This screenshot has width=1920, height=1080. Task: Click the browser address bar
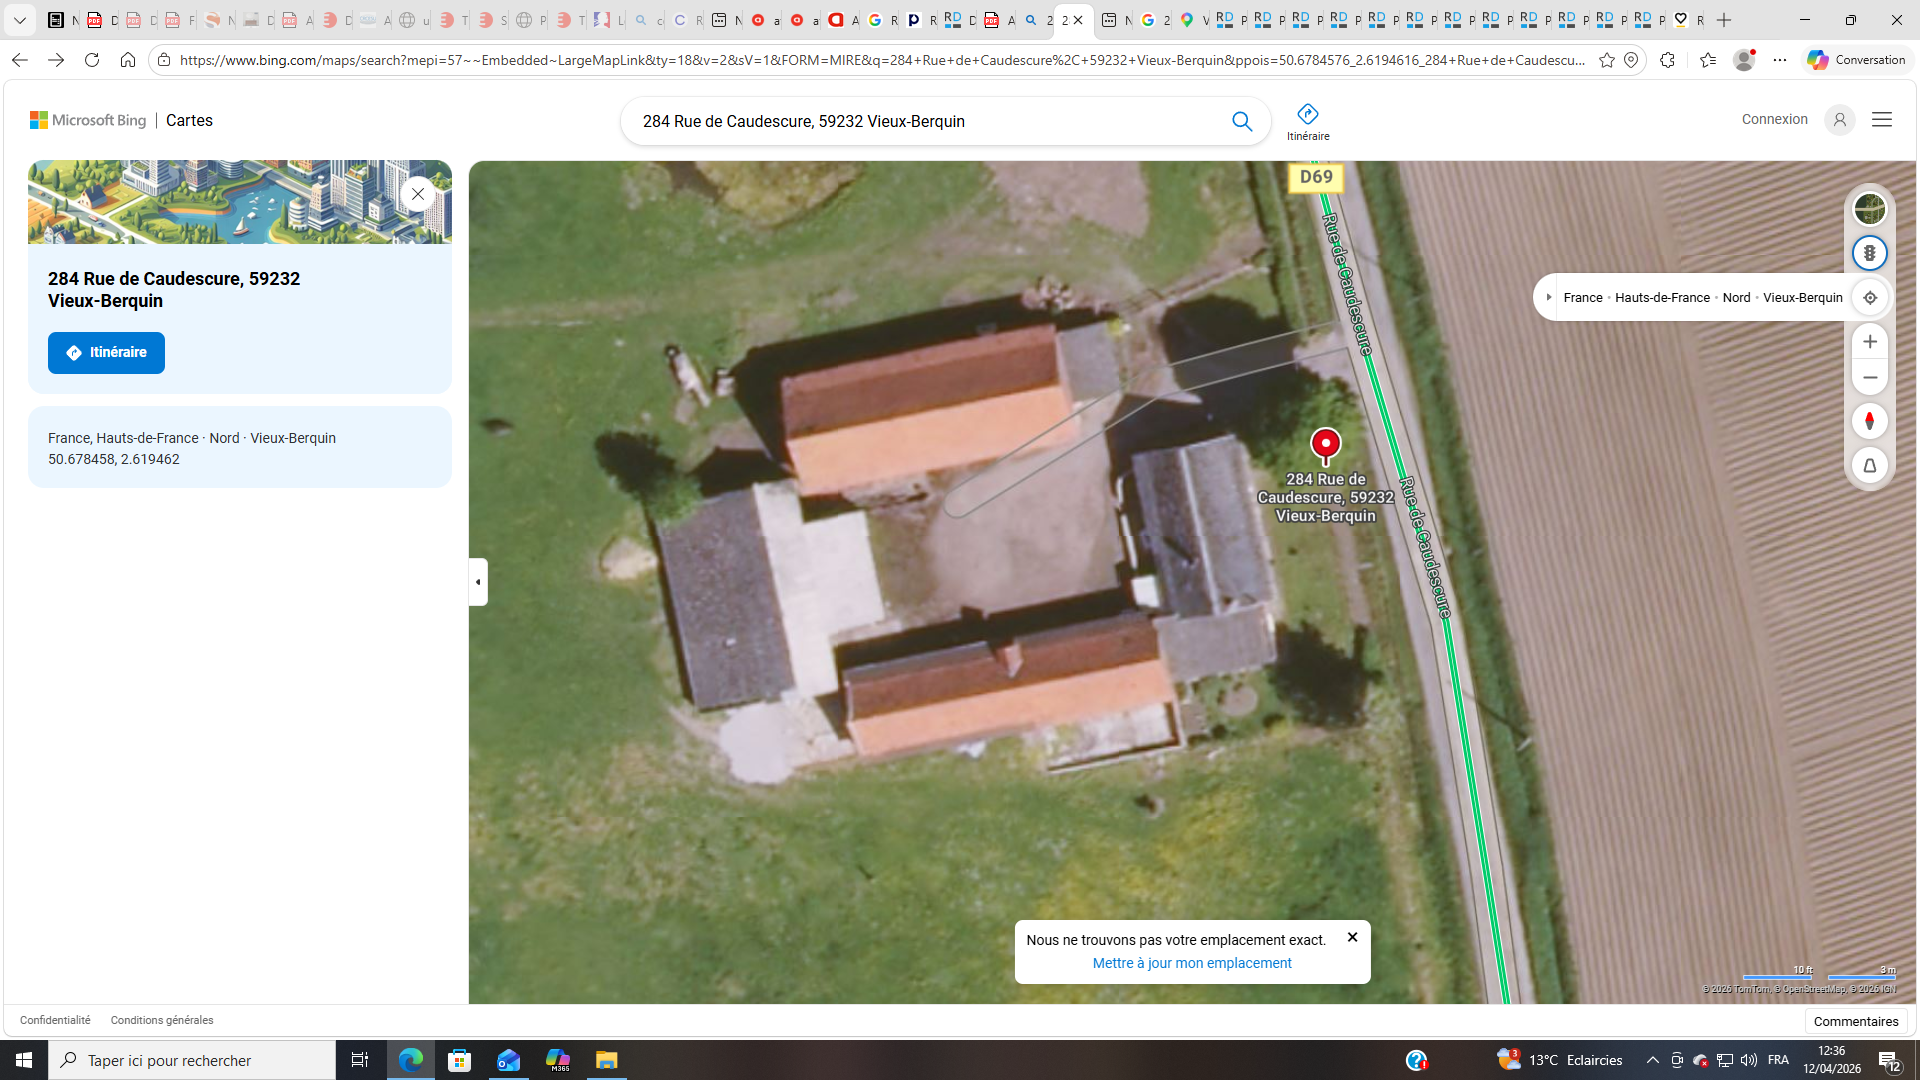pyautogui.click(x=880, y=60)
